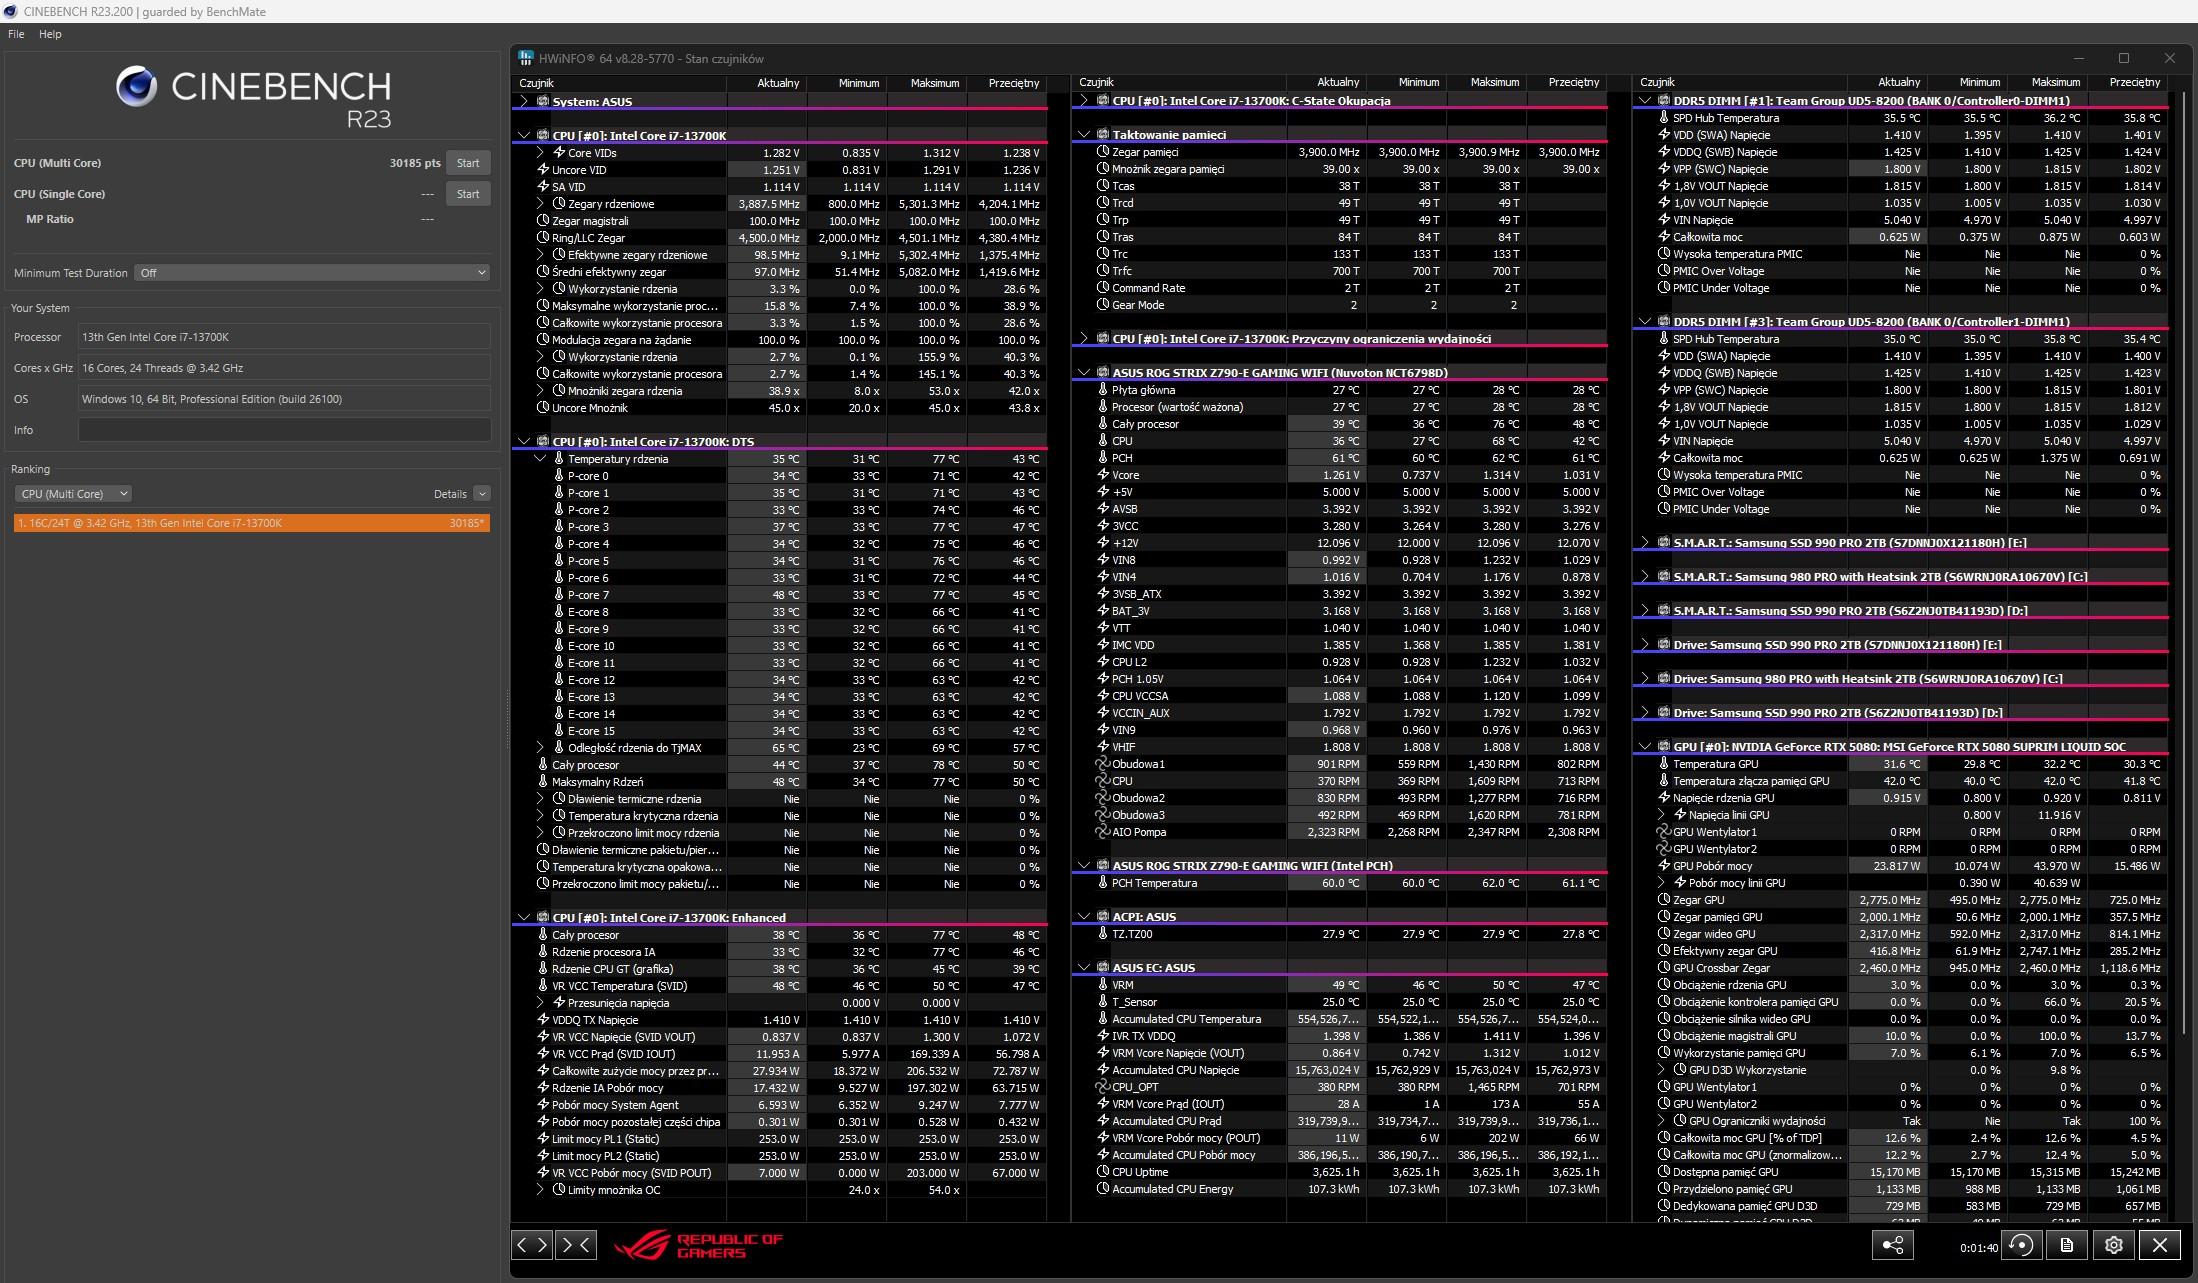This screenshot has height=1283, width=2198.
Task: Start the CPU Multi Core test
Action: point(468,163)
